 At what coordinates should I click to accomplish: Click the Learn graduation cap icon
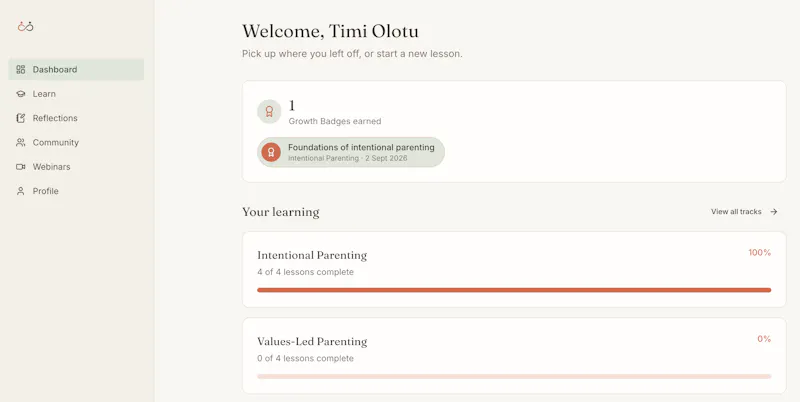(x=20, y=94)
